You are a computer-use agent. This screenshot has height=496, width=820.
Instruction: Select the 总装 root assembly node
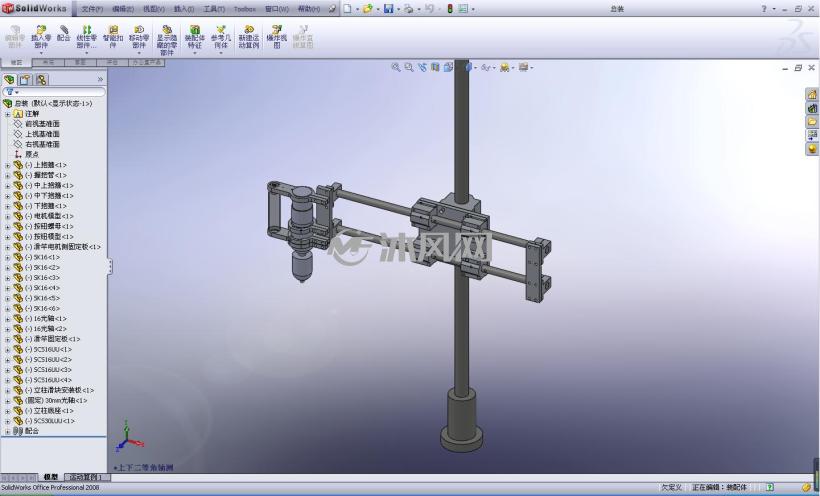pos(52,104)
